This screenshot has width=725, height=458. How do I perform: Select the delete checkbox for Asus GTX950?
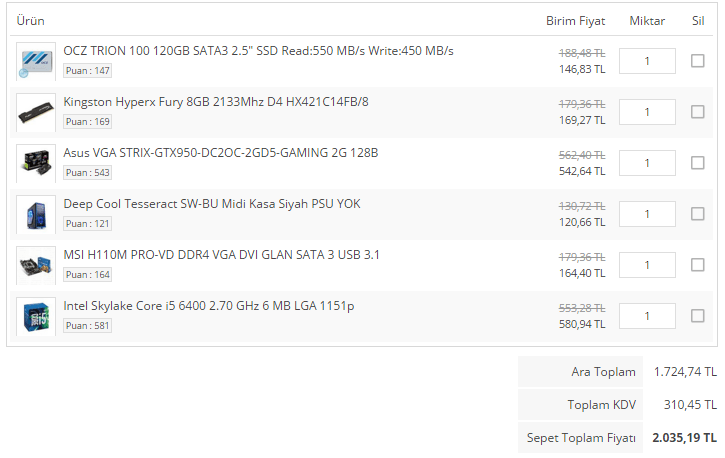[x=698, y=163]
